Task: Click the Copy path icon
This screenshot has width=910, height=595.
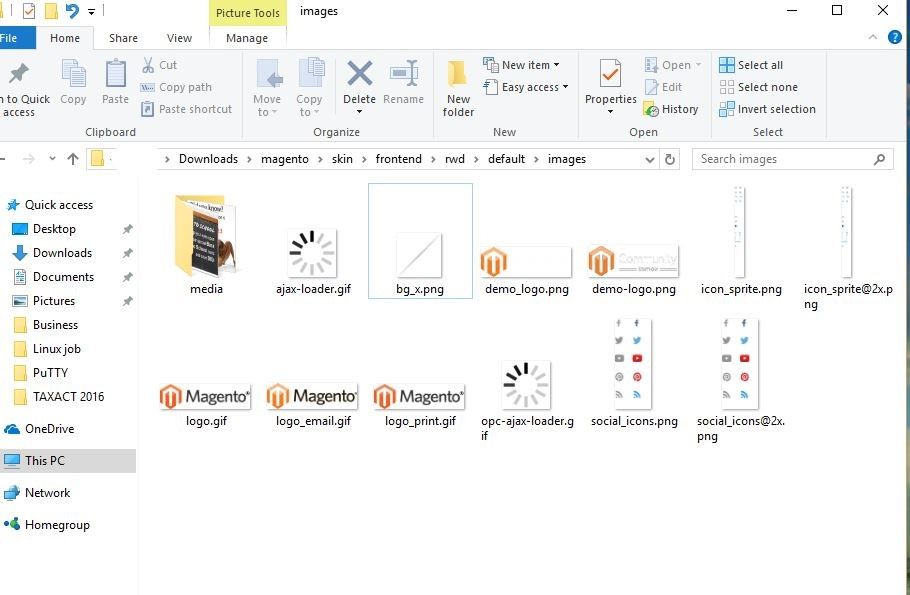Action: (147, 87)
